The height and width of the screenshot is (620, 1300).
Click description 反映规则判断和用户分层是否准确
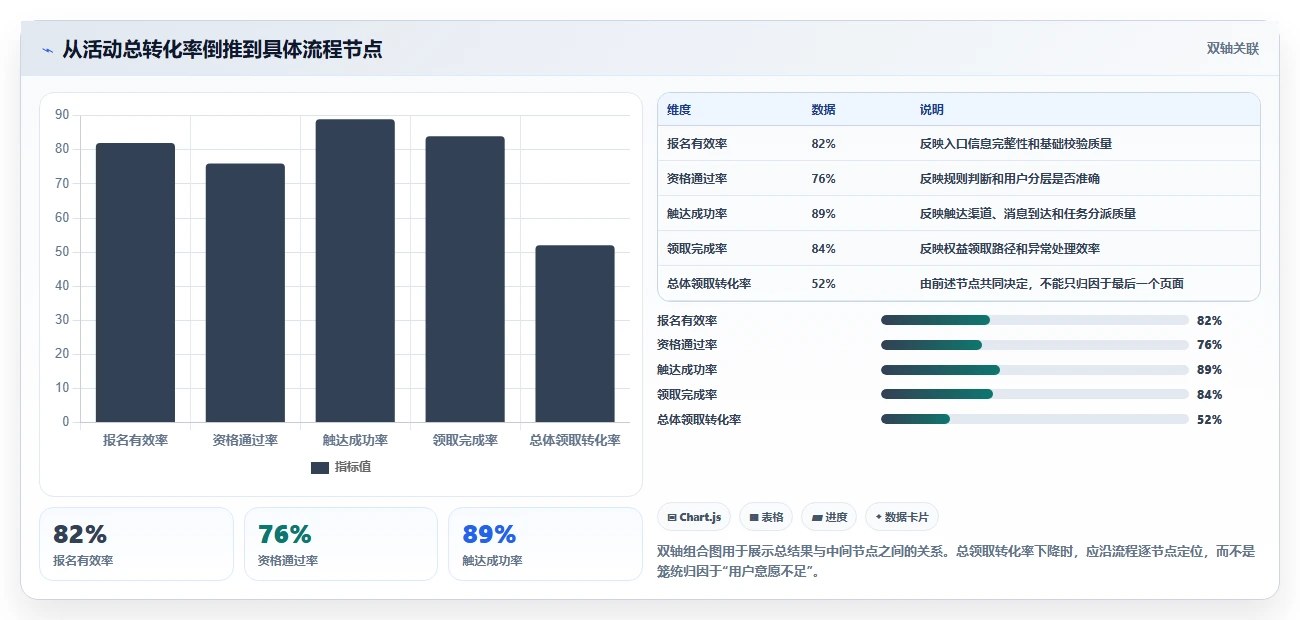[x=1009, y=179]
